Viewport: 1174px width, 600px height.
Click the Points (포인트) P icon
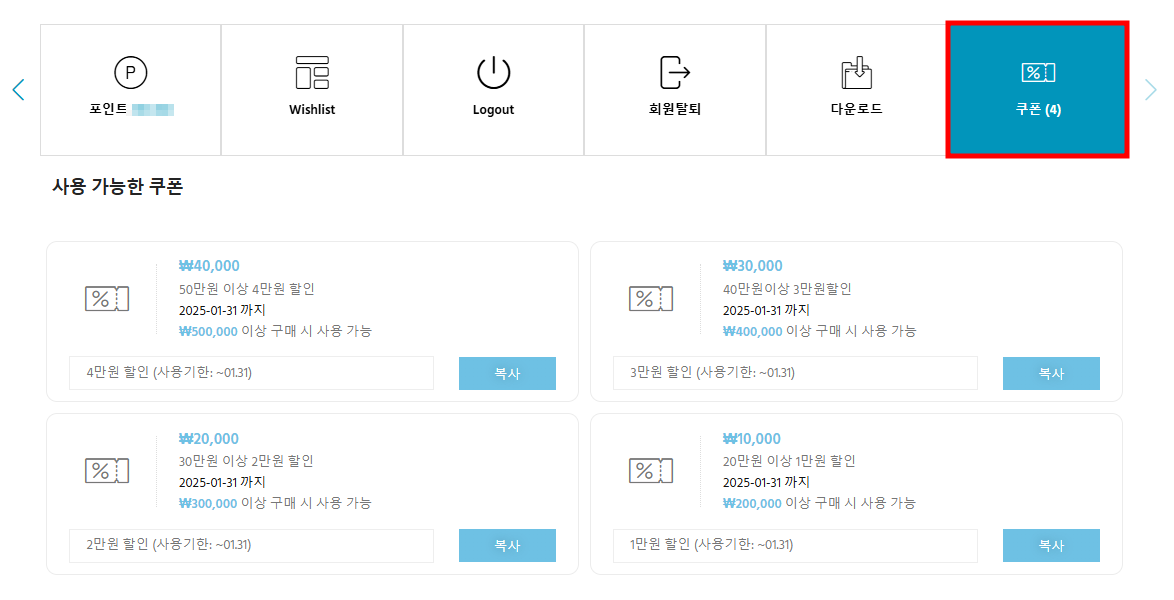pyautogui.click(x=130, y=73)
